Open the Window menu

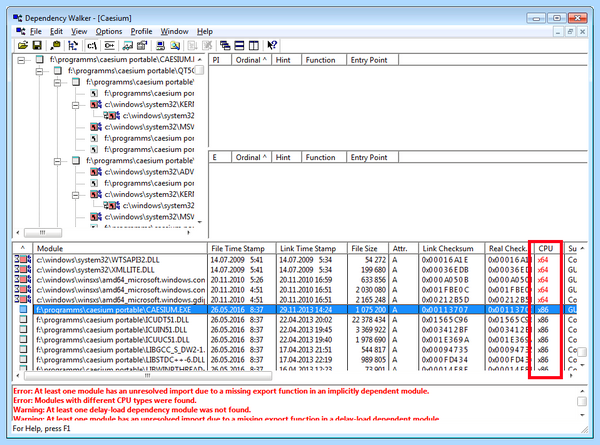pos(174,31)
